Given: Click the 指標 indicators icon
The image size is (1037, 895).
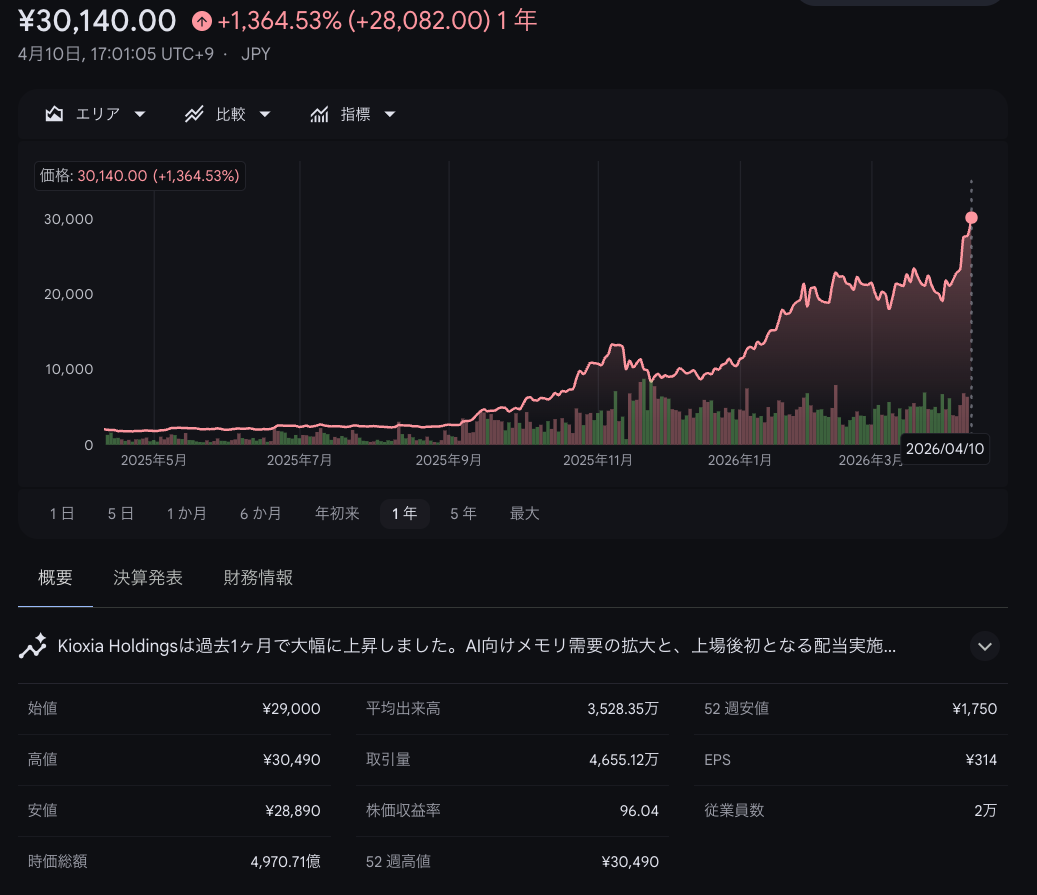Looking at the screenshot, I should click(x=320, y=114).
